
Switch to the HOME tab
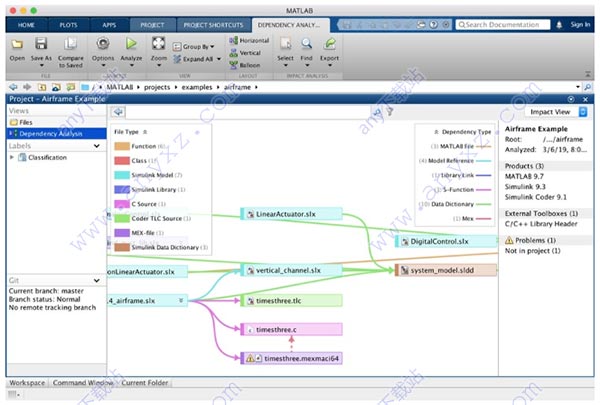(x=26, y=25)
